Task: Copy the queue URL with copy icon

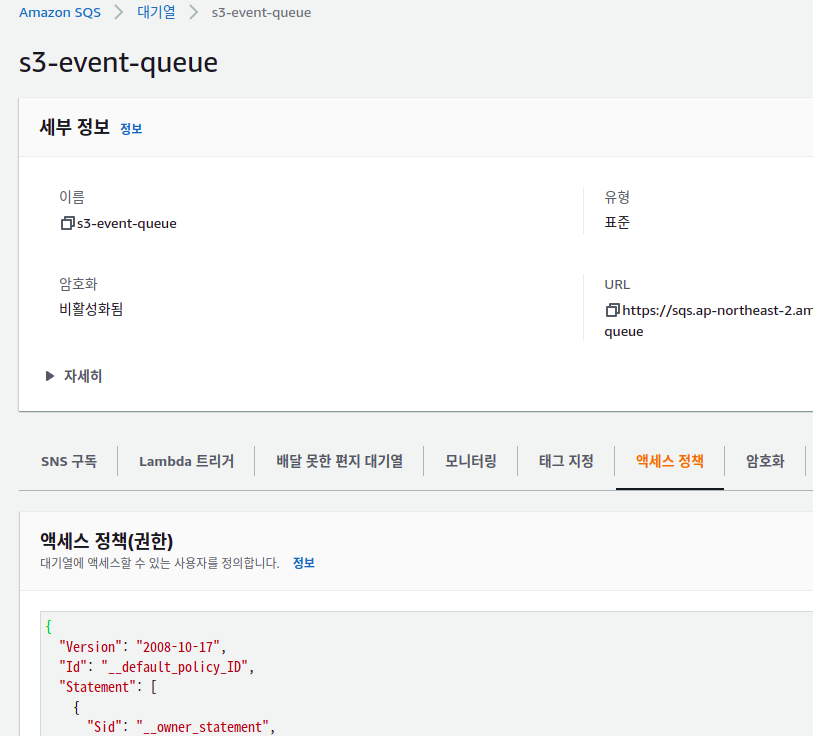Action: point(612,310)
